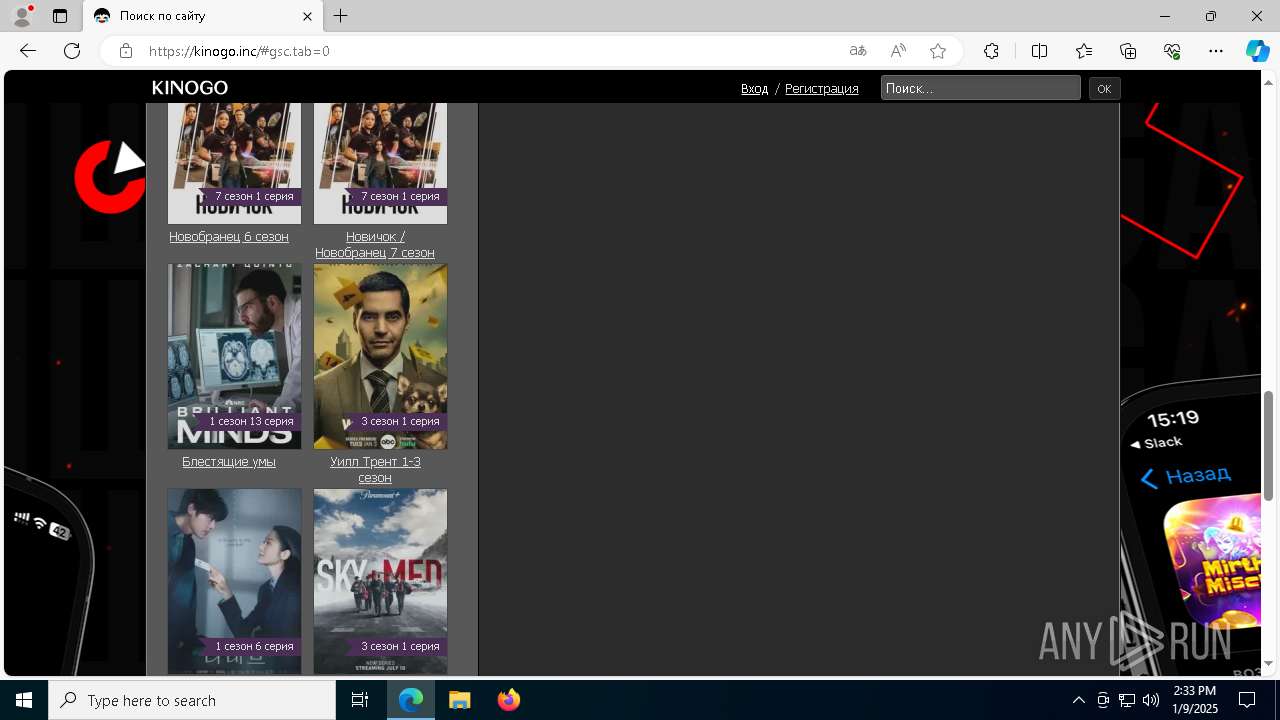
Task: Open Уилл Трент 1-3 сезон link
Action: 375,470
